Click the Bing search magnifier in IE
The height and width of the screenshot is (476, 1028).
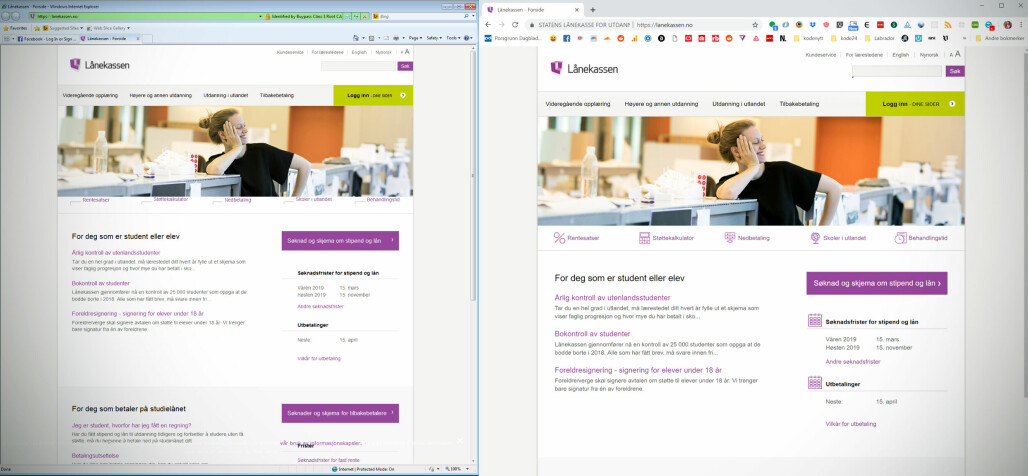pyautogui.click(x=466, y=16)
